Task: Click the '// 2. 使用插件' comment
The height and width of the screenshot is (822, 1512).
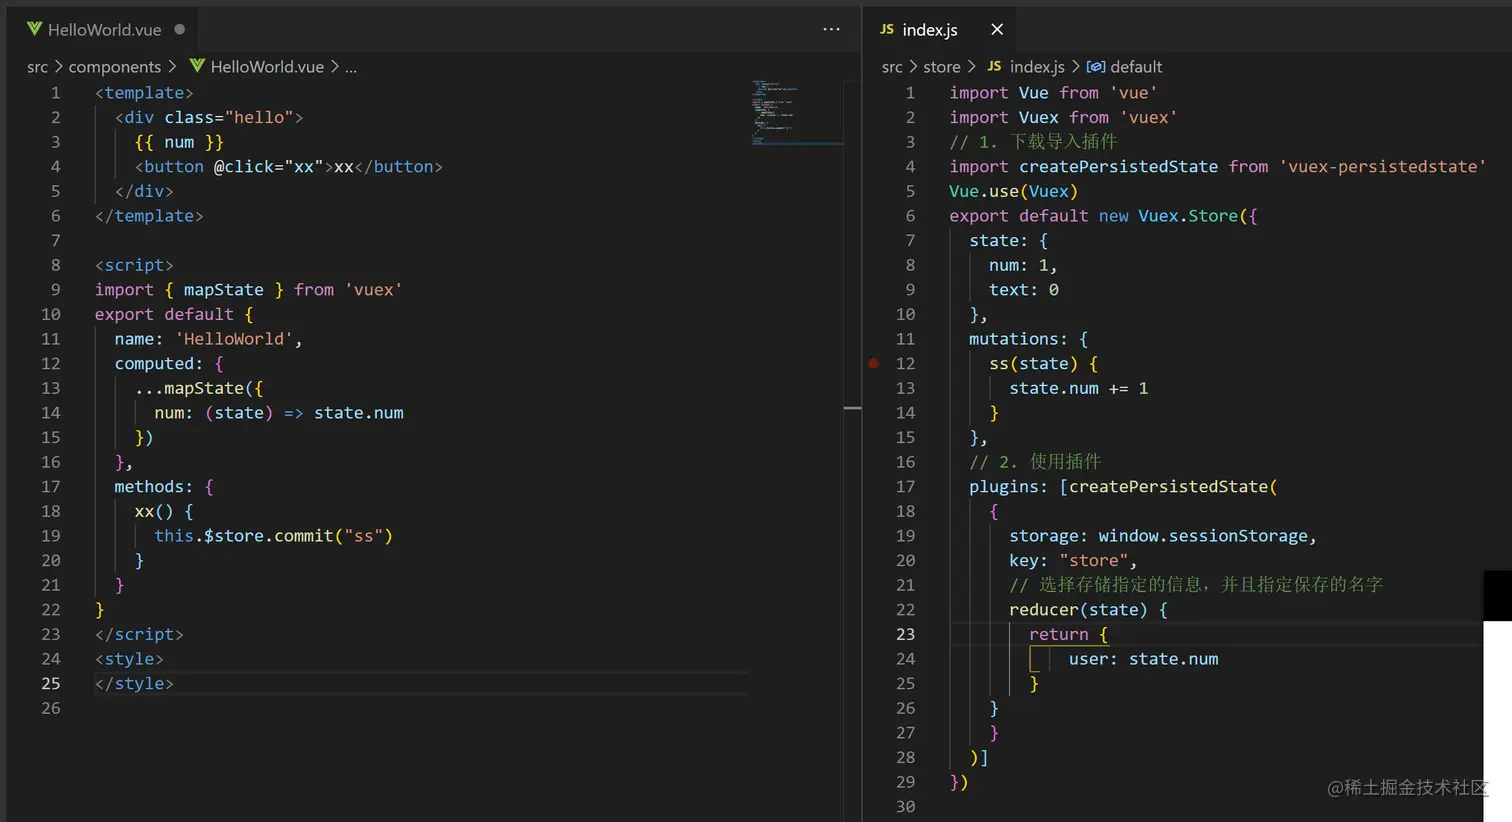Action: point(1035,462)
